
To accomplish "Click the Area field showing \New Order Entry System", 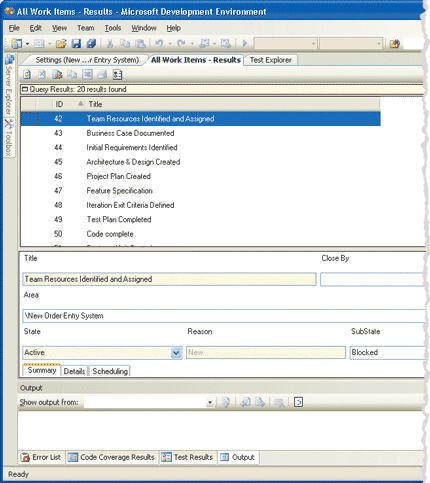I will coord(224,316).
